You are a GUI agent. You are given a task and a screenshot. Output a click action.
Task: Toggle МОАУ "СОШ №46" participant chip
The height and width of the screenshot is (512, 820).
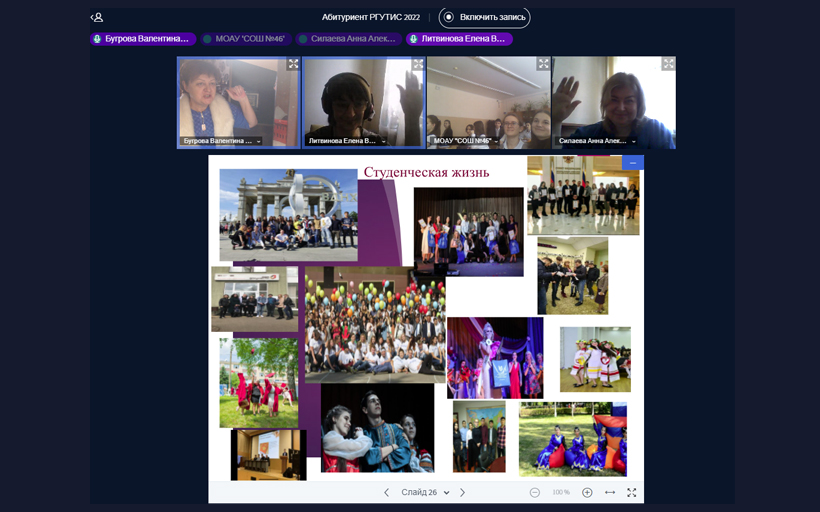246,39
